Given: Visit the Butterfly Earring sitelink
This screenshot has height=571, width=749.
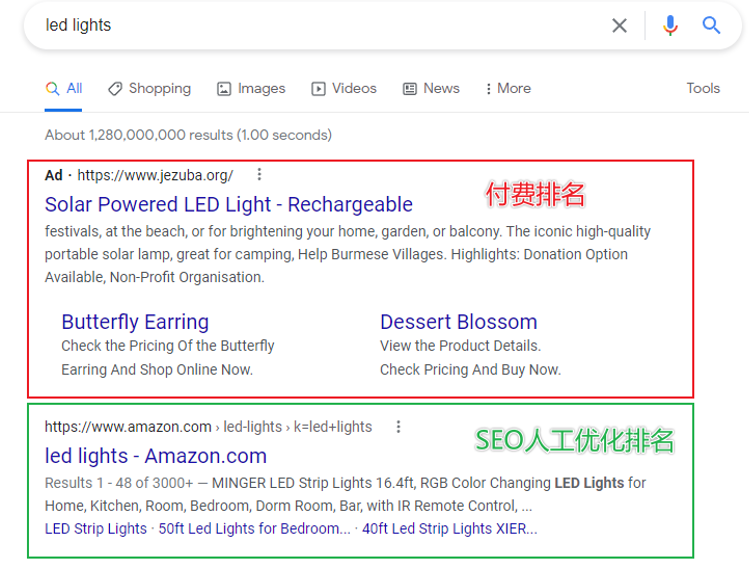Looking at the screenshot, I should pyautogui.click(x=135, y=322).
